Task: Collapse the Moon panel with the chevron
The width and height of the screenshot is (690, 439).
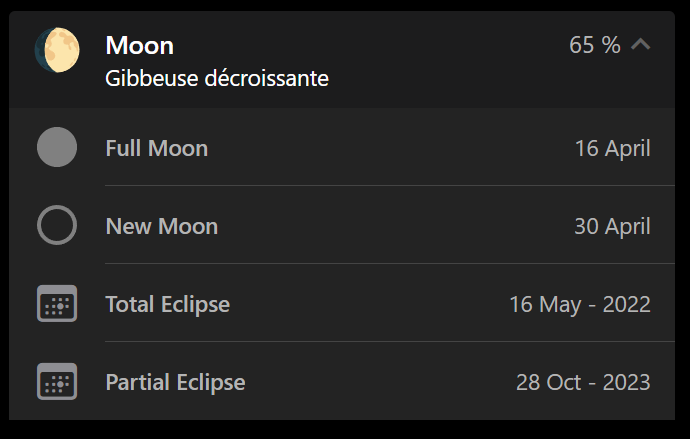Action: pyautogui.click(x=642, y=45)
